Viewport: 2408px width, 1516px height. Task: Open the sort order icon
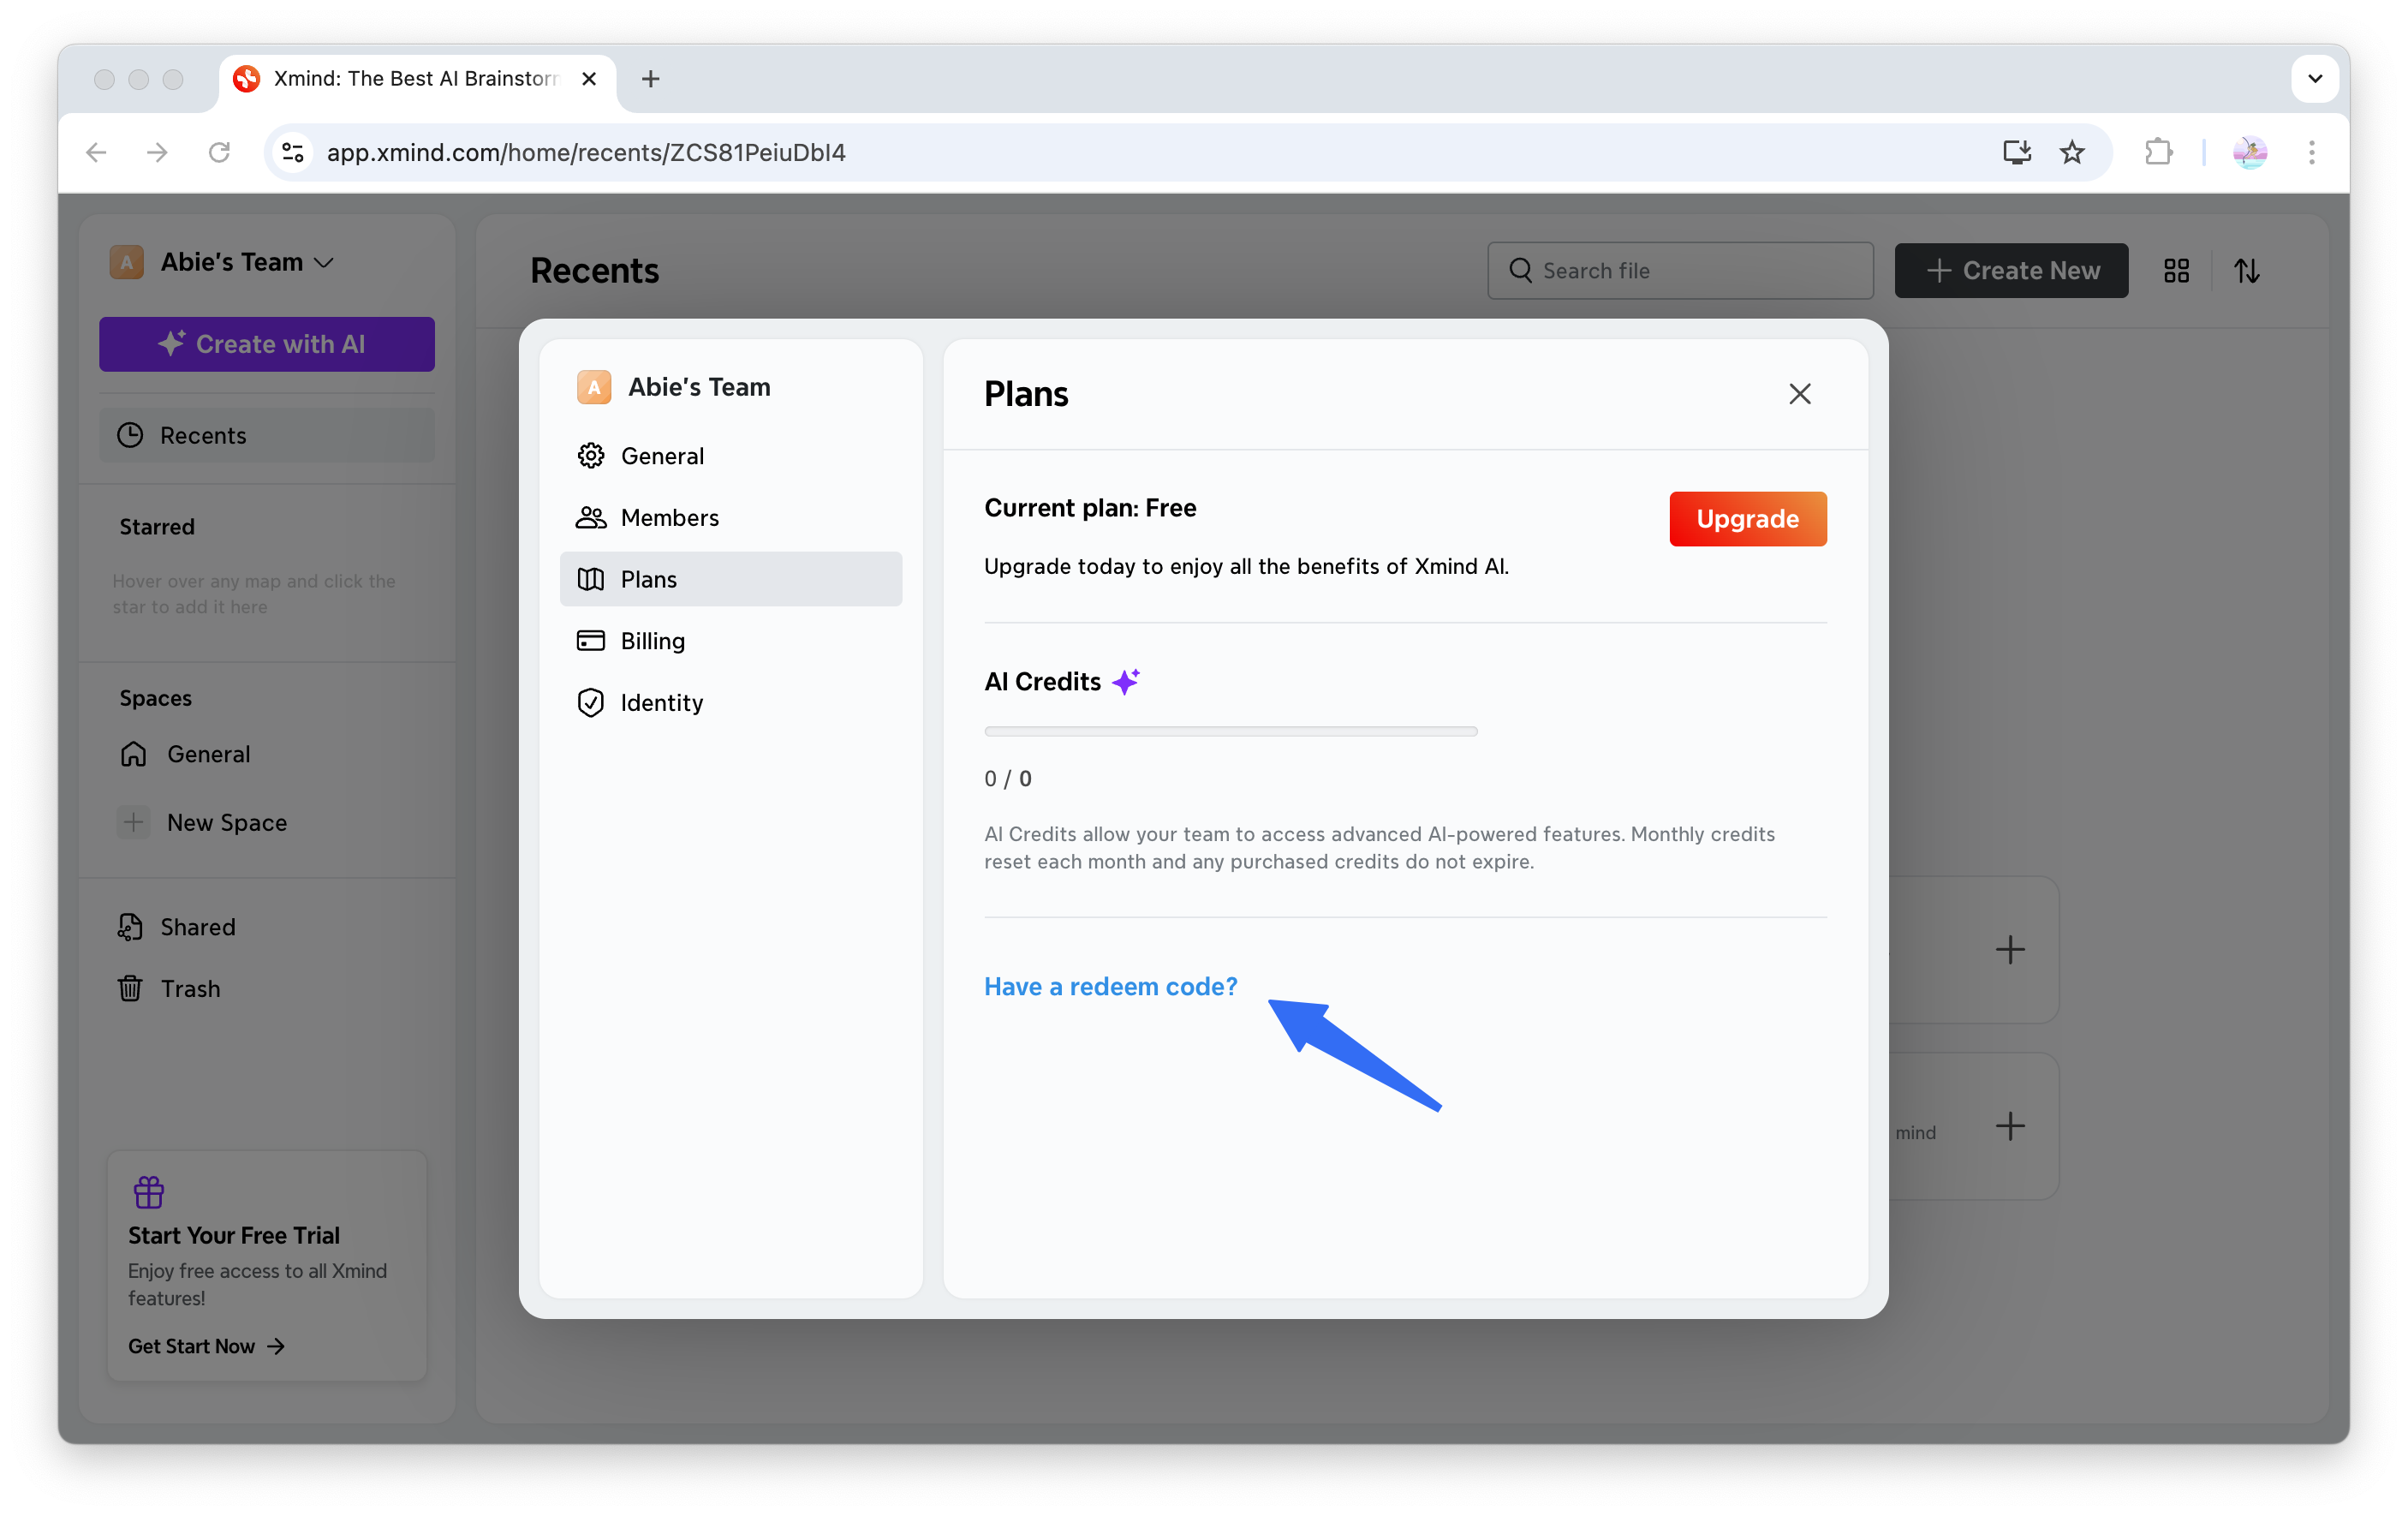[2247, 270]
